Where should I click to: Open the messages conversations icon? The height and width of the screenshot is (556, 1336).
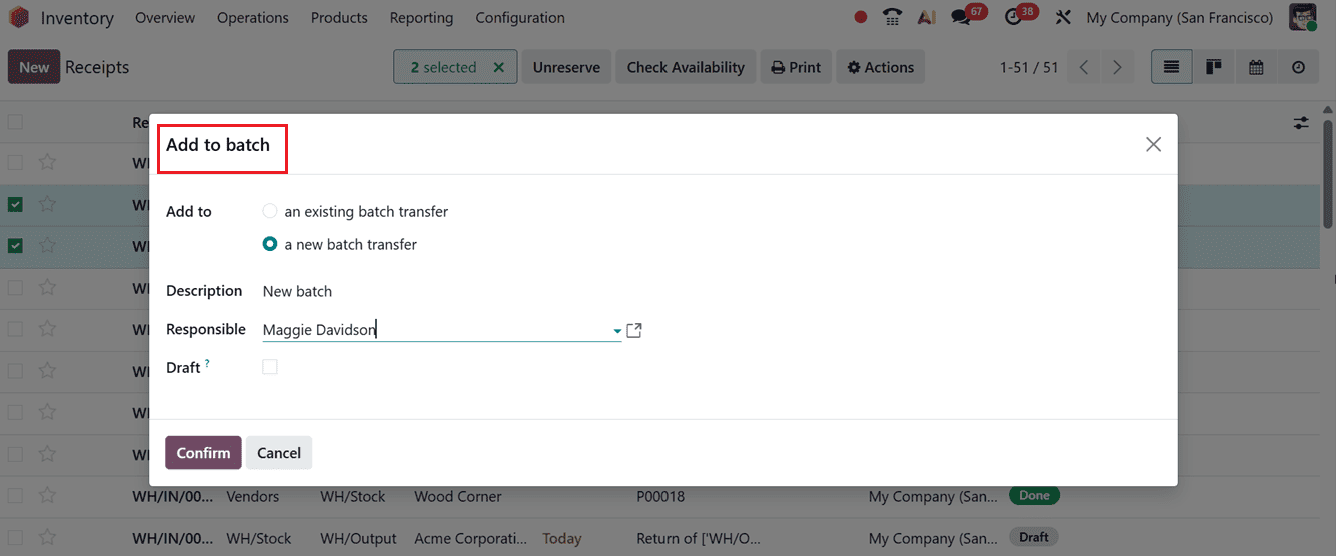click(x=961, y=18)
